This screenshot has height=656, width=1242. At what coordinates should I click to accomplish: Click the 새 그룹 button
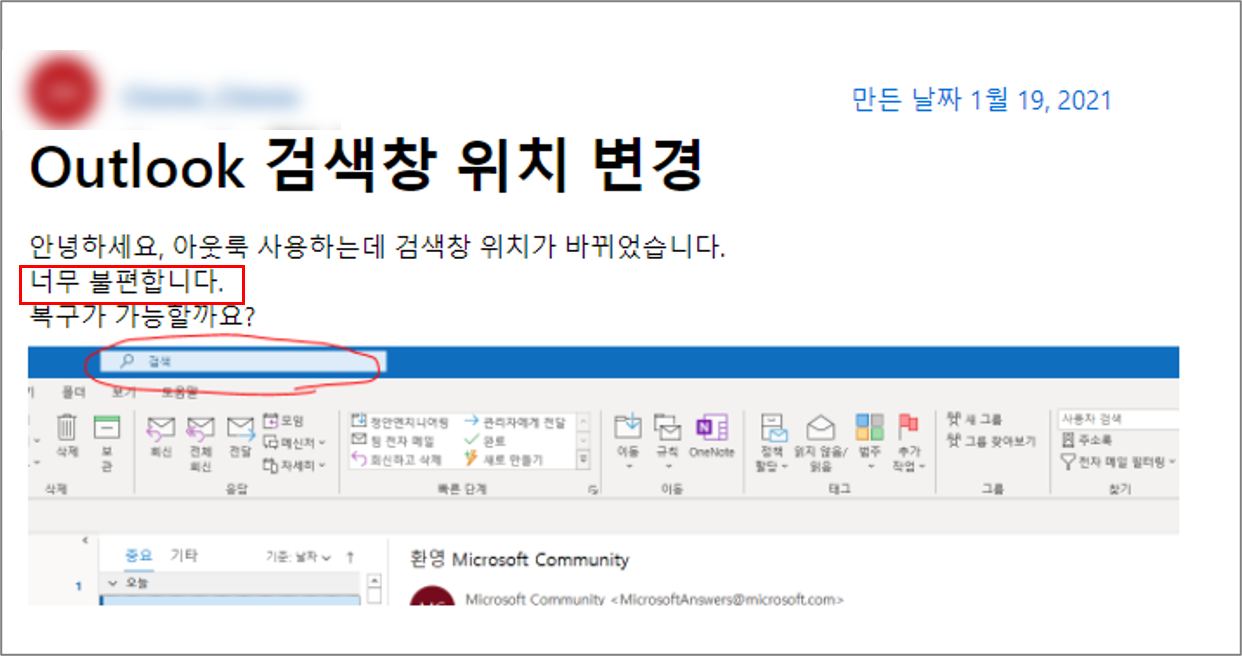[975, 419]
